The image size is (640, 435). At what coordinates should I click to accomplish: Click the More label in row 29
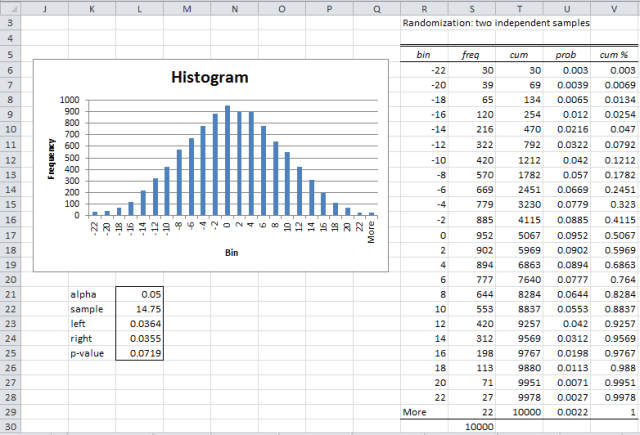(424, 412)
